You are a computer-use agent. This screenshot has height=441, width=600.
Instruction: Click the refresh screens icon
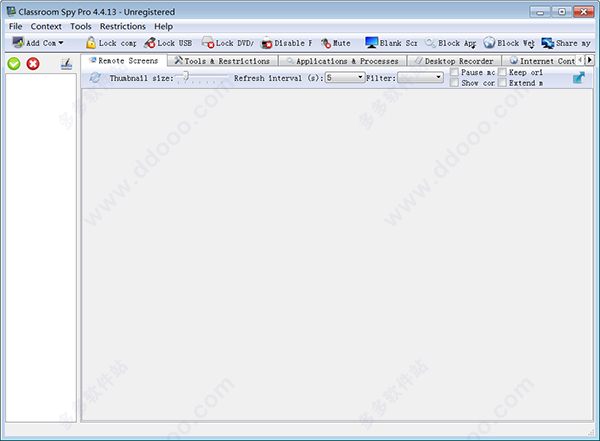[x=95, y=78]
